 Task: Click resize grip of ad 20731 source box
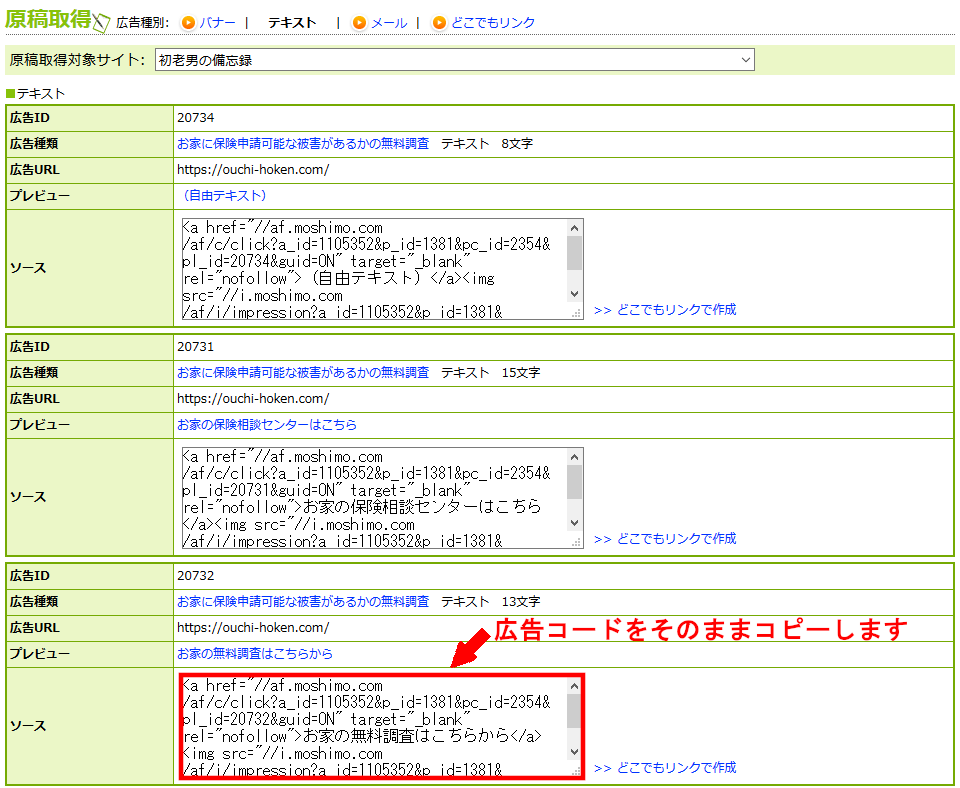(576, 542)
